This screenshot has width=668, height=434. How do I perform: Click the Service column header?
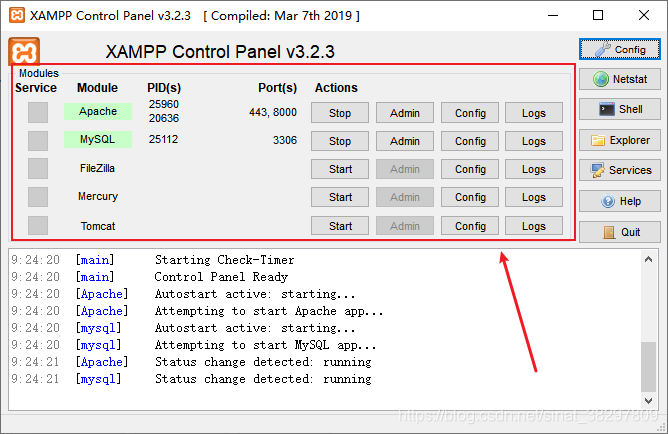pyautogui.click(x=36, y=88)
